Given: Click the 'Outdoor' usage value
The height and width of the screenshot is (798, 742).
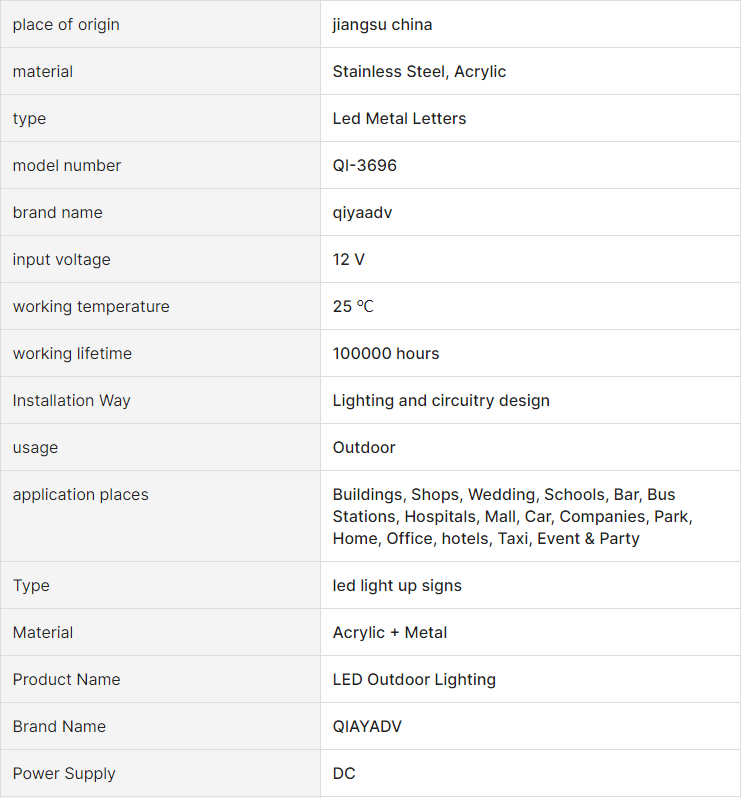Looking at the screenshot, I should click(x=364, y=447).
